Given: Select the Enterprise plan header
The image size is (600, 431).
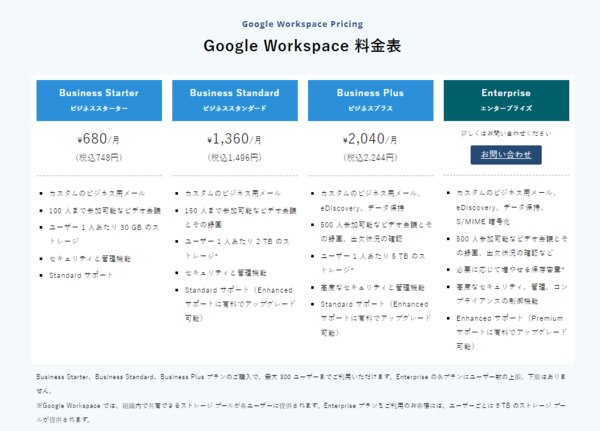Looking at the screenshot, I should click(506, 100).
